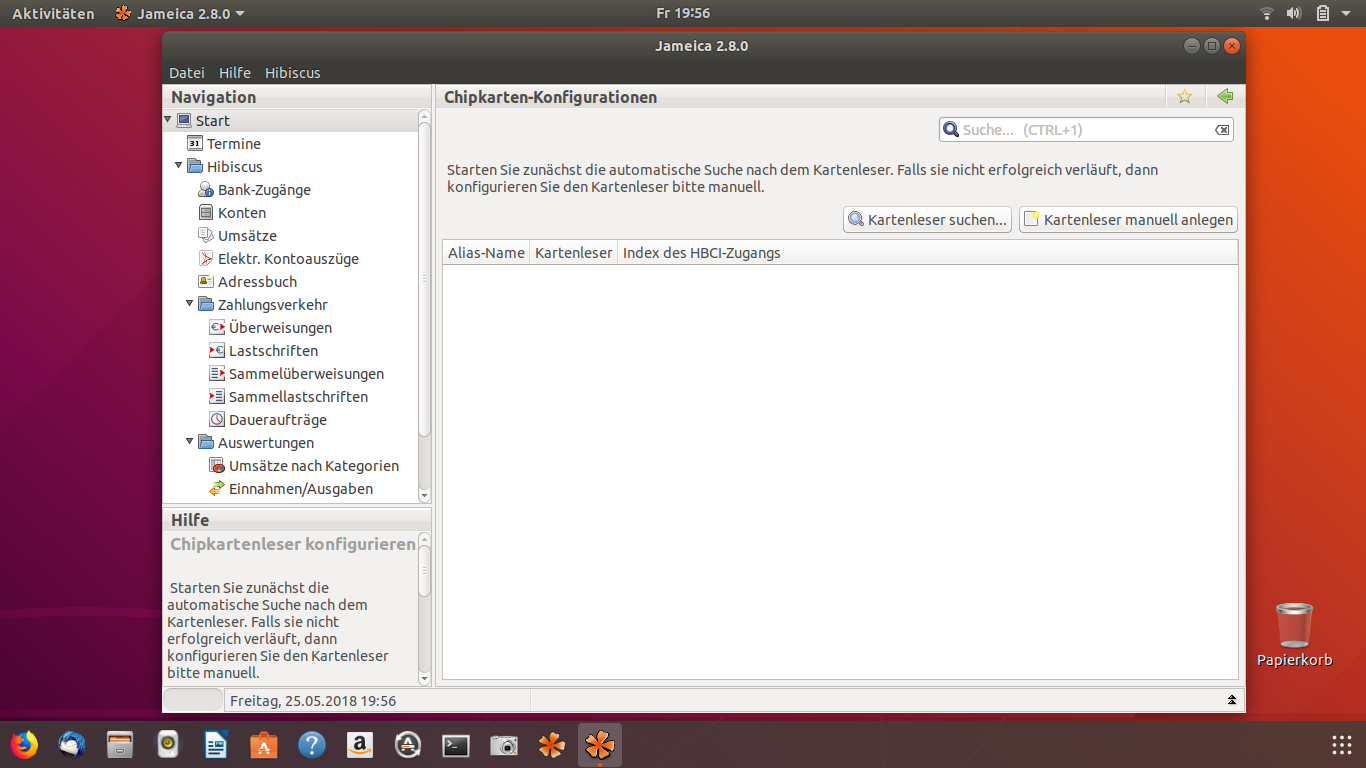Clear the search field with the X icon
Image resolution: width=1366 pixels, height=768 pixels.
[x=1222, y=130]
